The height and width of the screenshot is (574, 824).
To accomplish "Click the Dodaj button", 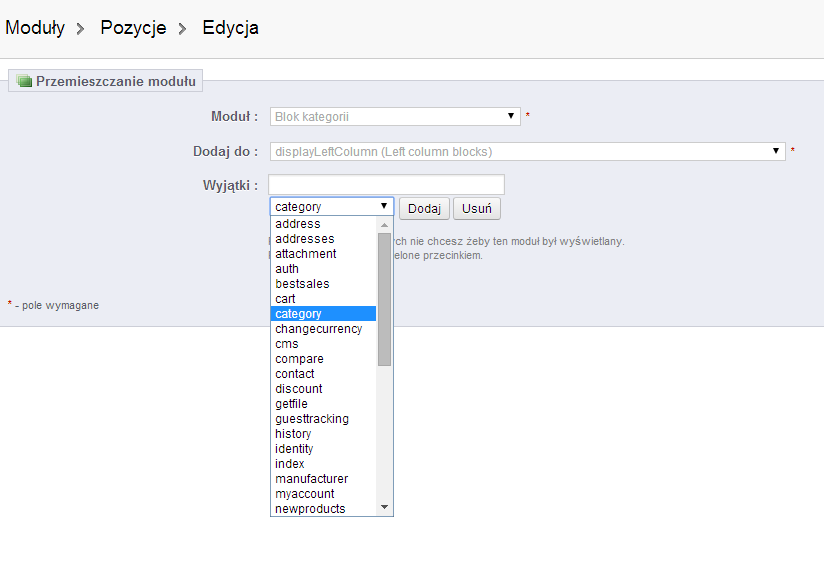I will 424,209.
